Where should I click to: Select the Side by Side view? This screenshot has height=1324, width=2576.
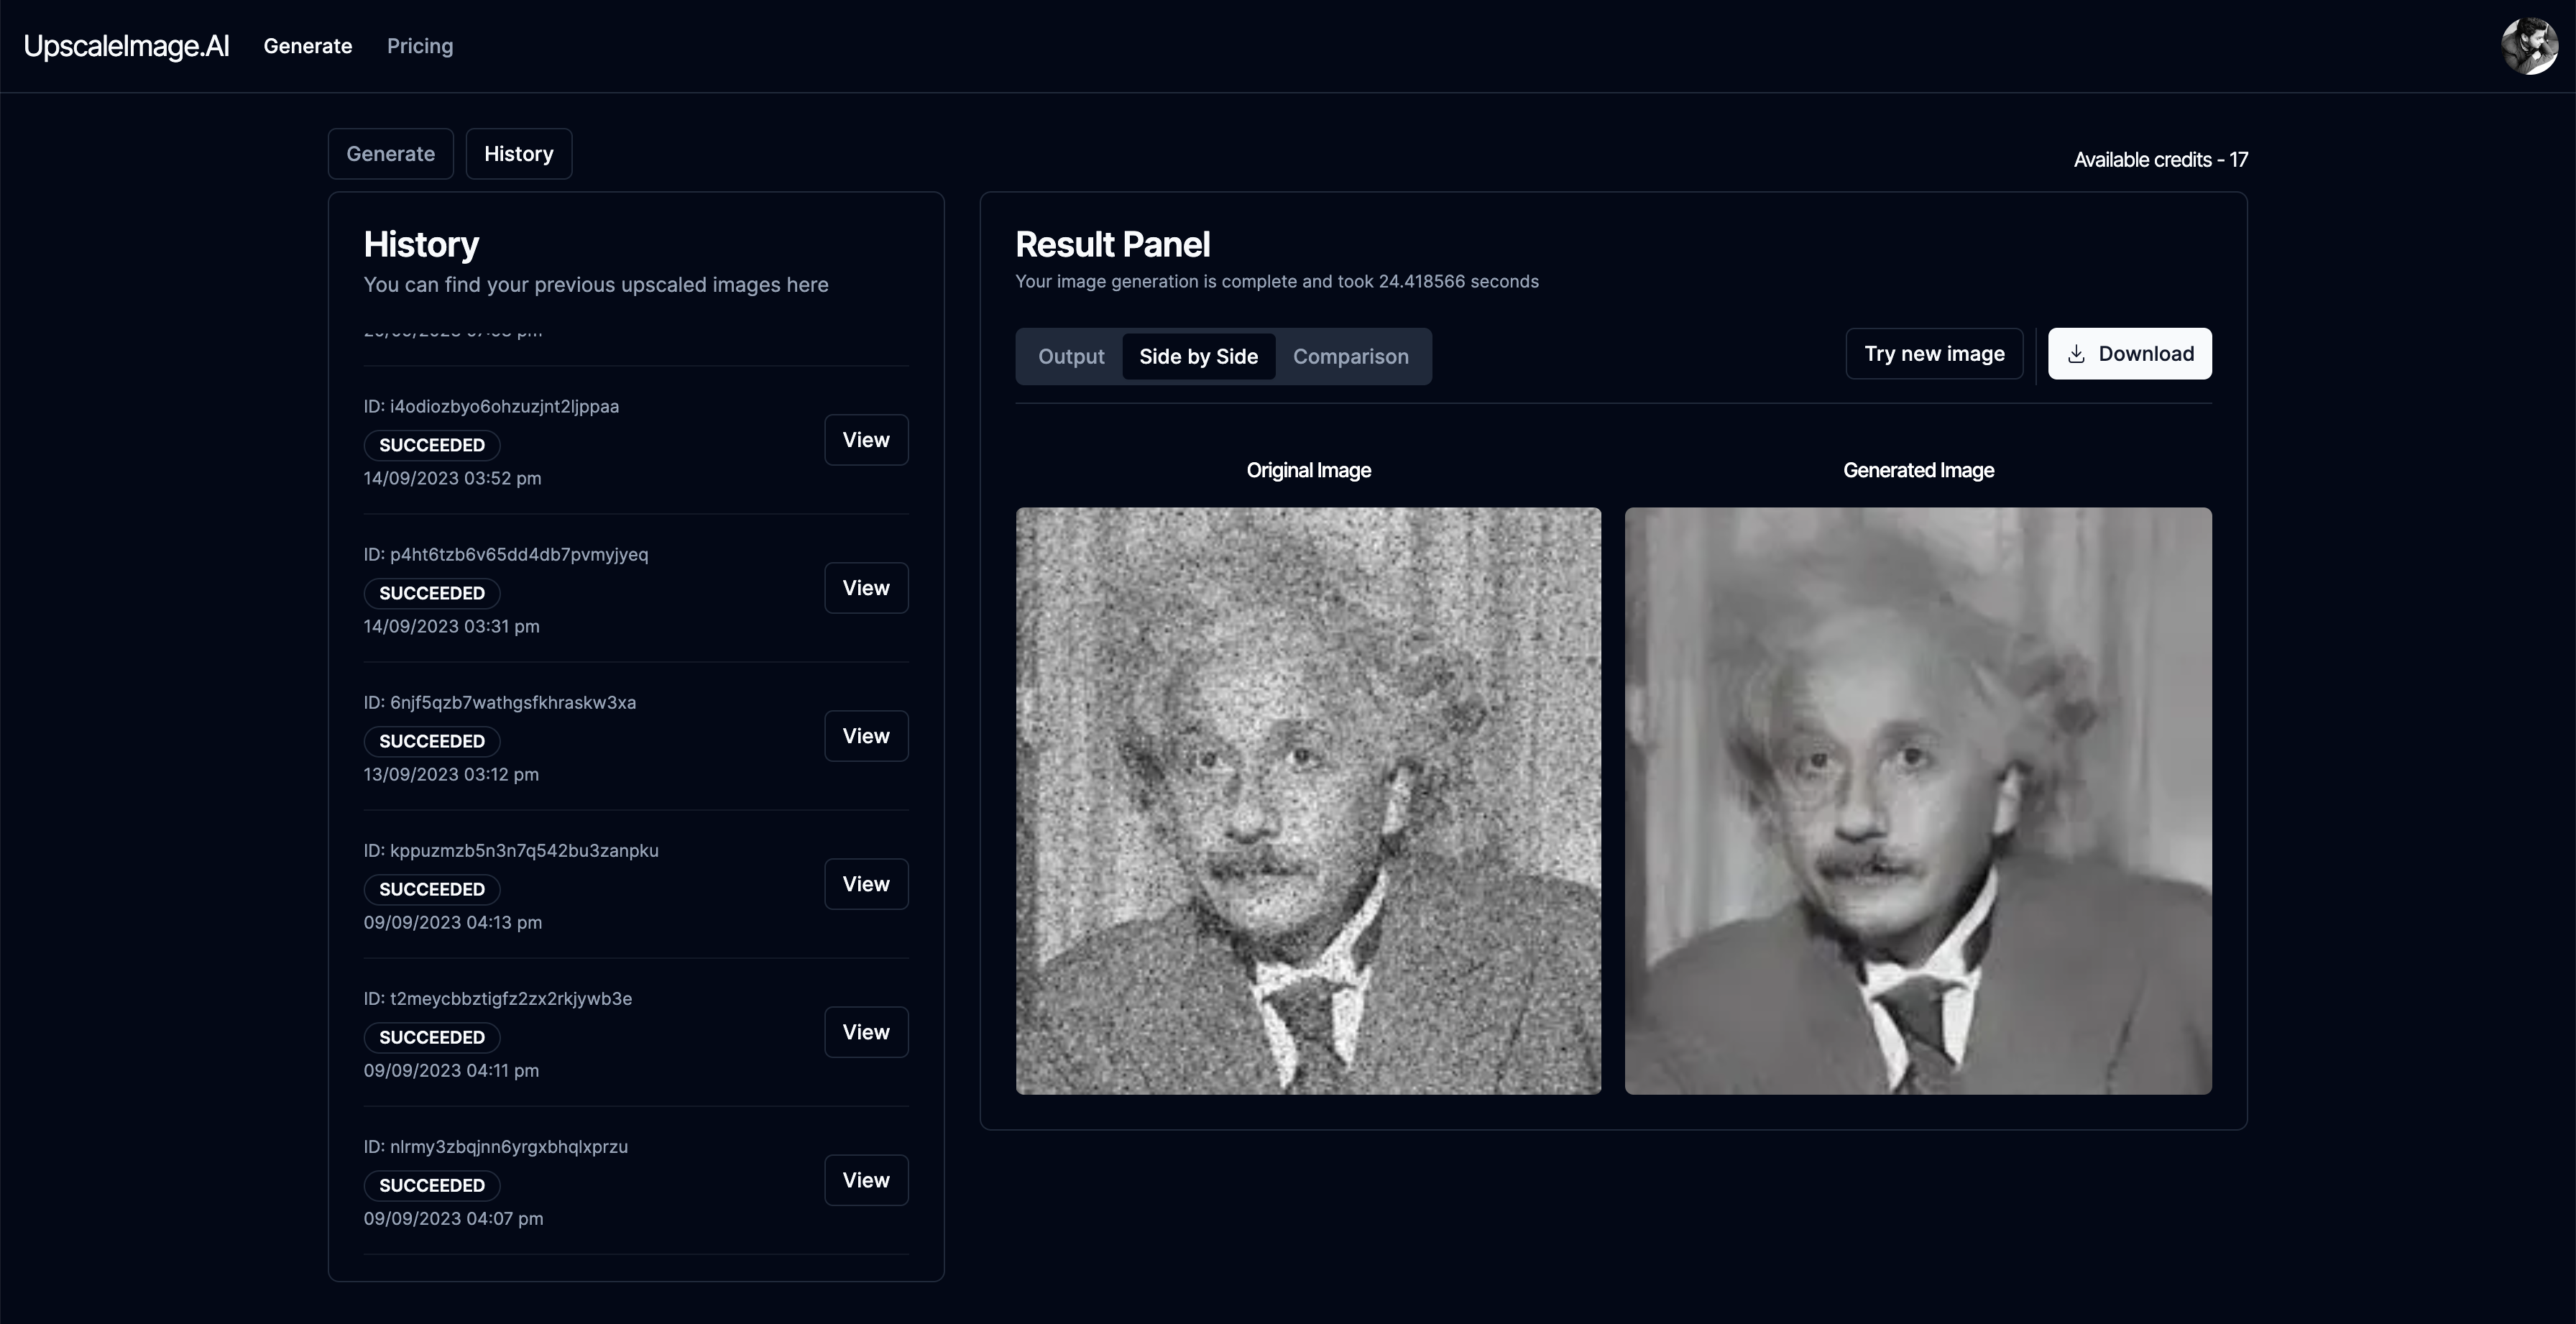pos(1198,357)
